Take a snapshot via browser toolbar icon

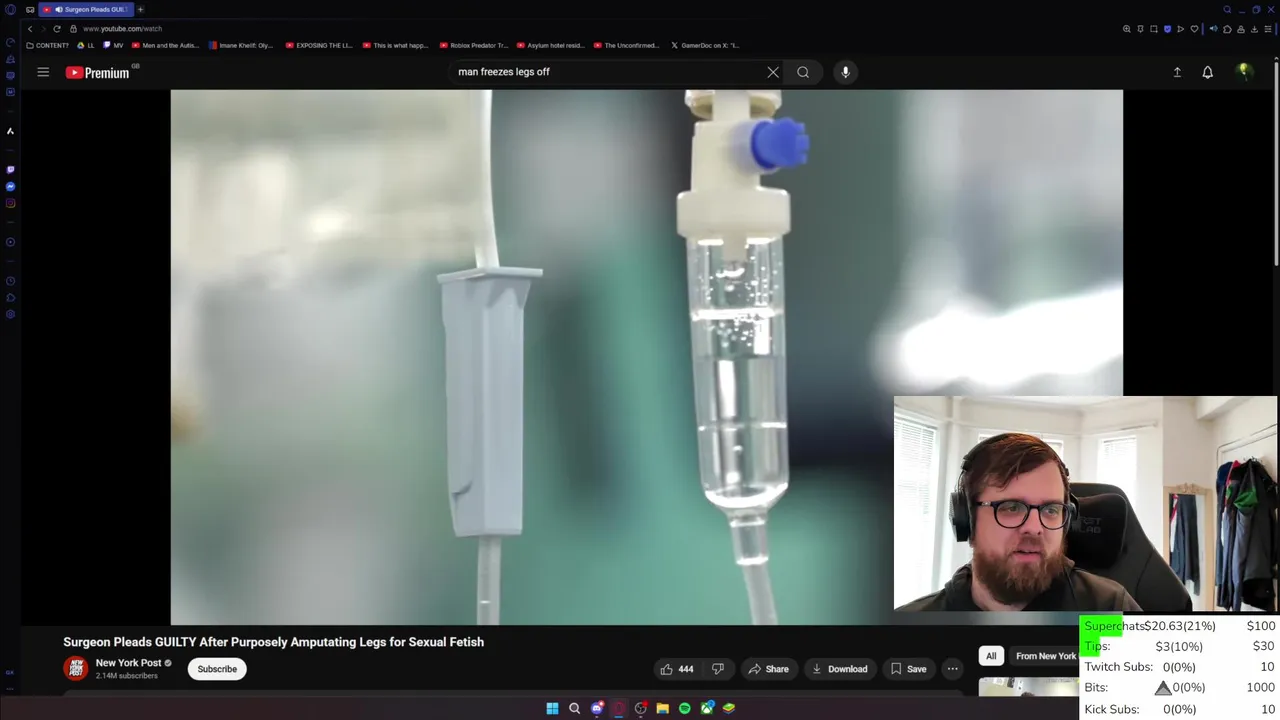[1154, 29]
